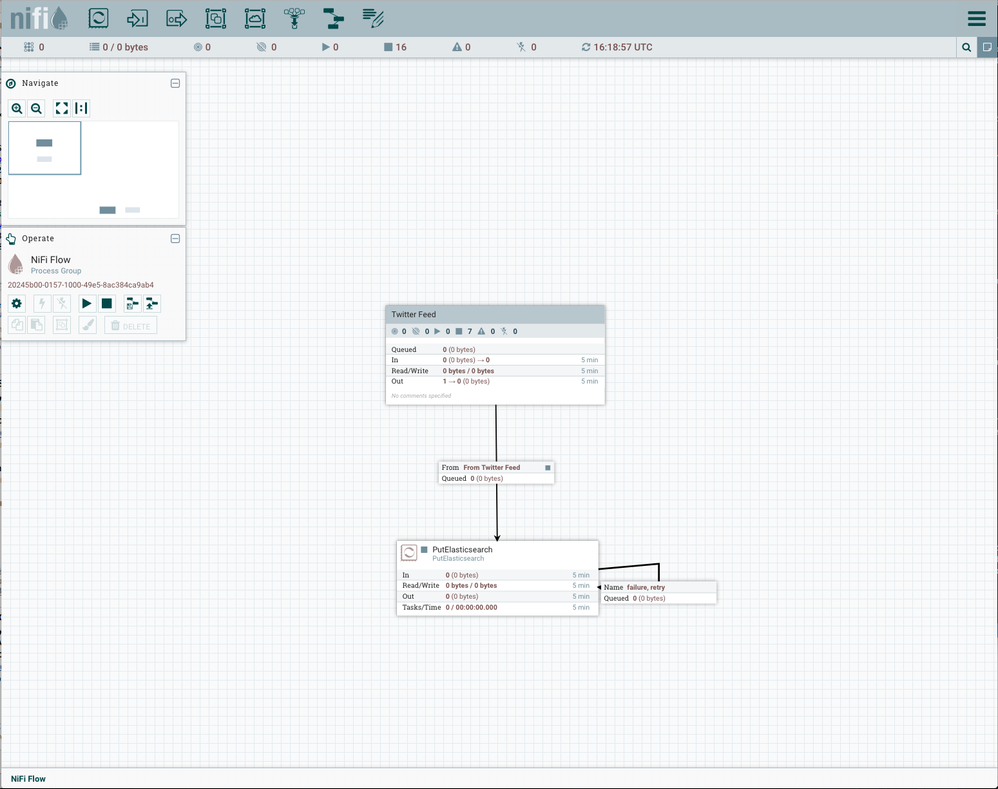Screen dimensions: 998x789
Task: Click 'No comments specified' in Twitter Feed
Action: [421, 396]
